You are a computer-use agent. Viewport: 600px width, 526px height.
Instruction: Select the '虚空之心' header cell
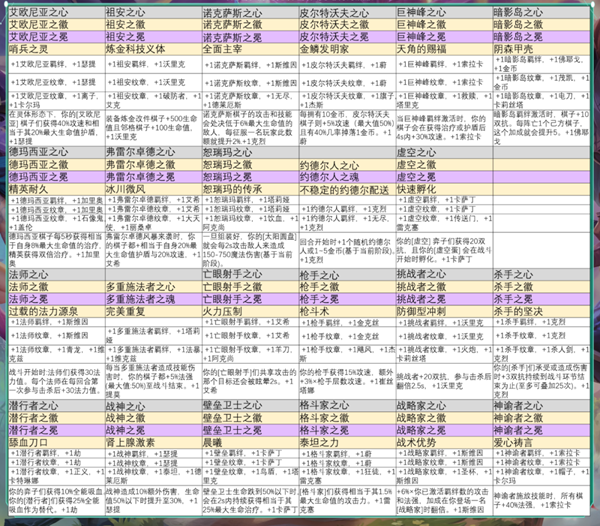coord(444,152)
